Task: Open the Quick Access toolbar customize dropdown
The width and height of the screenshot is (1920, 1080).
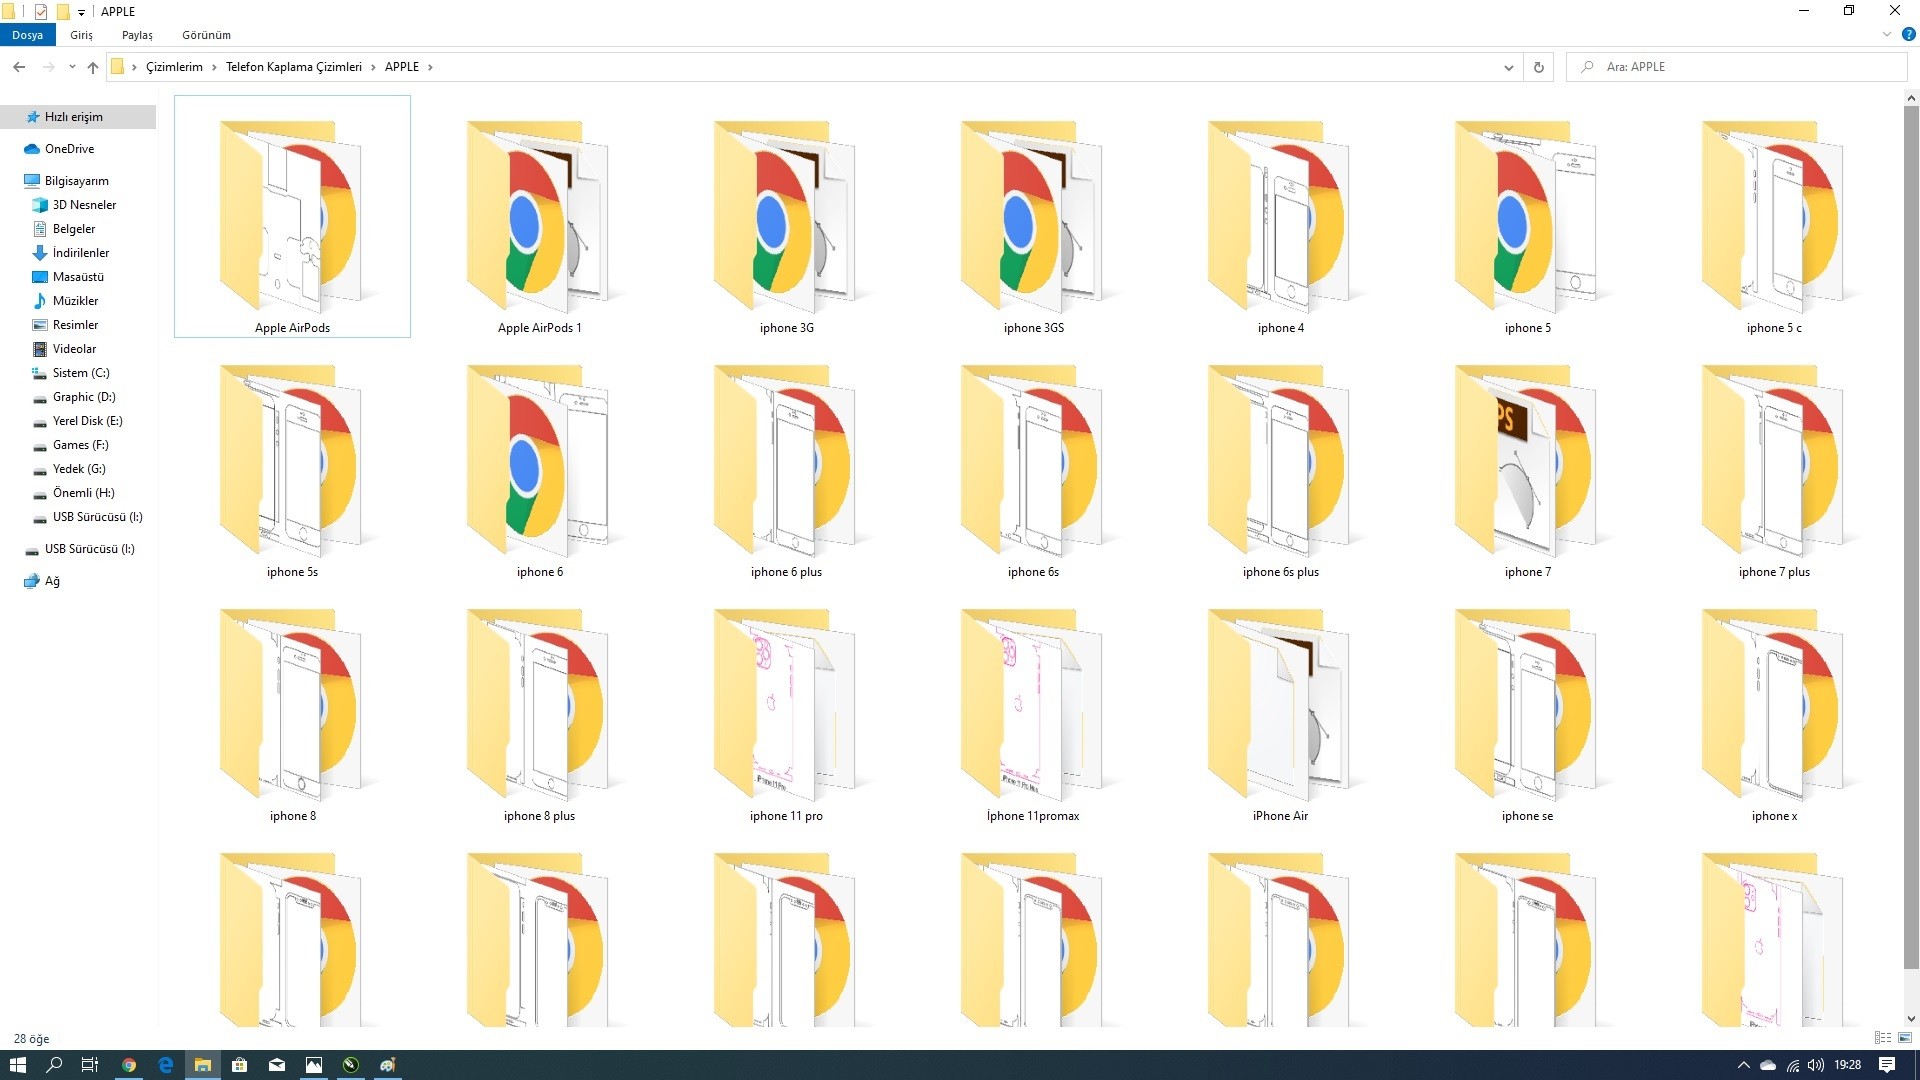Action: pos(81,12)
